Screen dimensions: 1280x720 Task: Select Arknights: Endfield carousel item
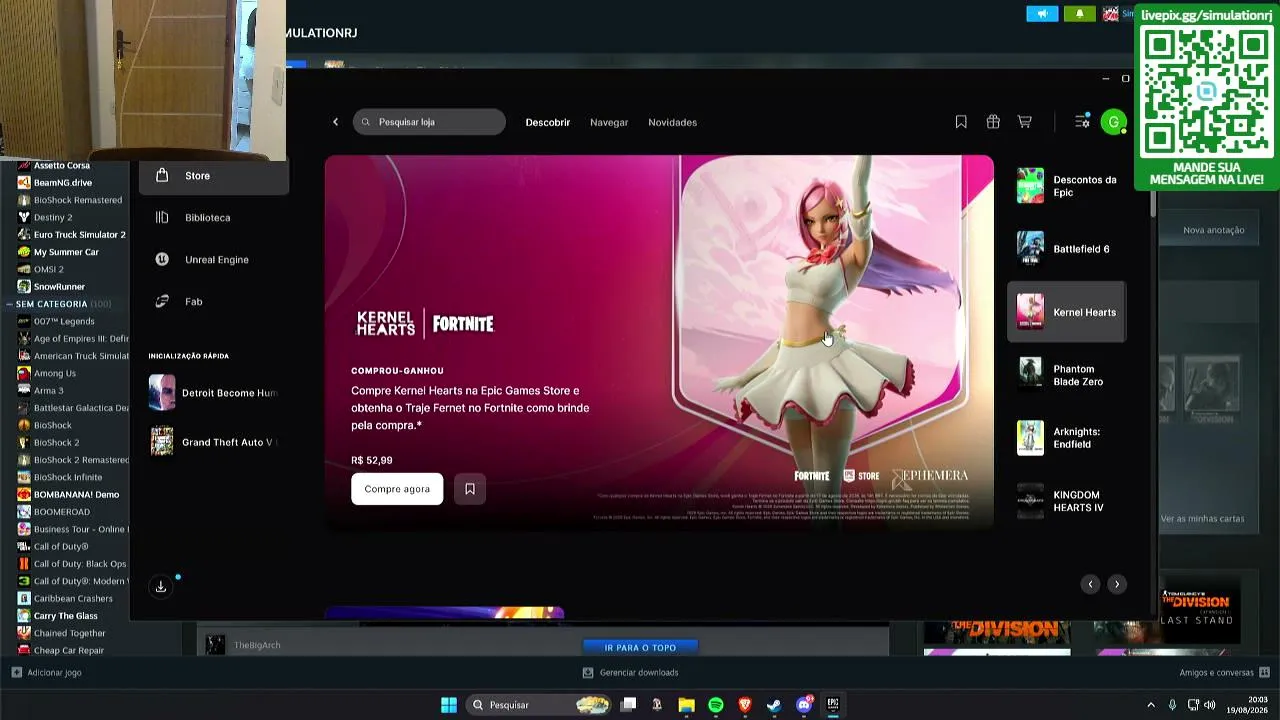pyautogui.click(x=1067, y=438)
